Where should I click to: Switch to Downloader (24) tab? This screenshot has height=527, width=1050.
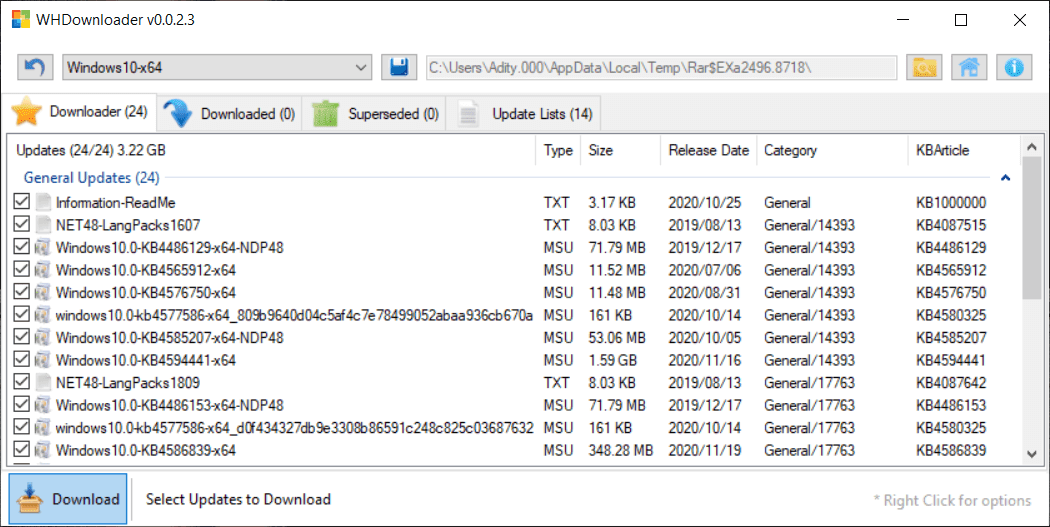tap(80, 112)
